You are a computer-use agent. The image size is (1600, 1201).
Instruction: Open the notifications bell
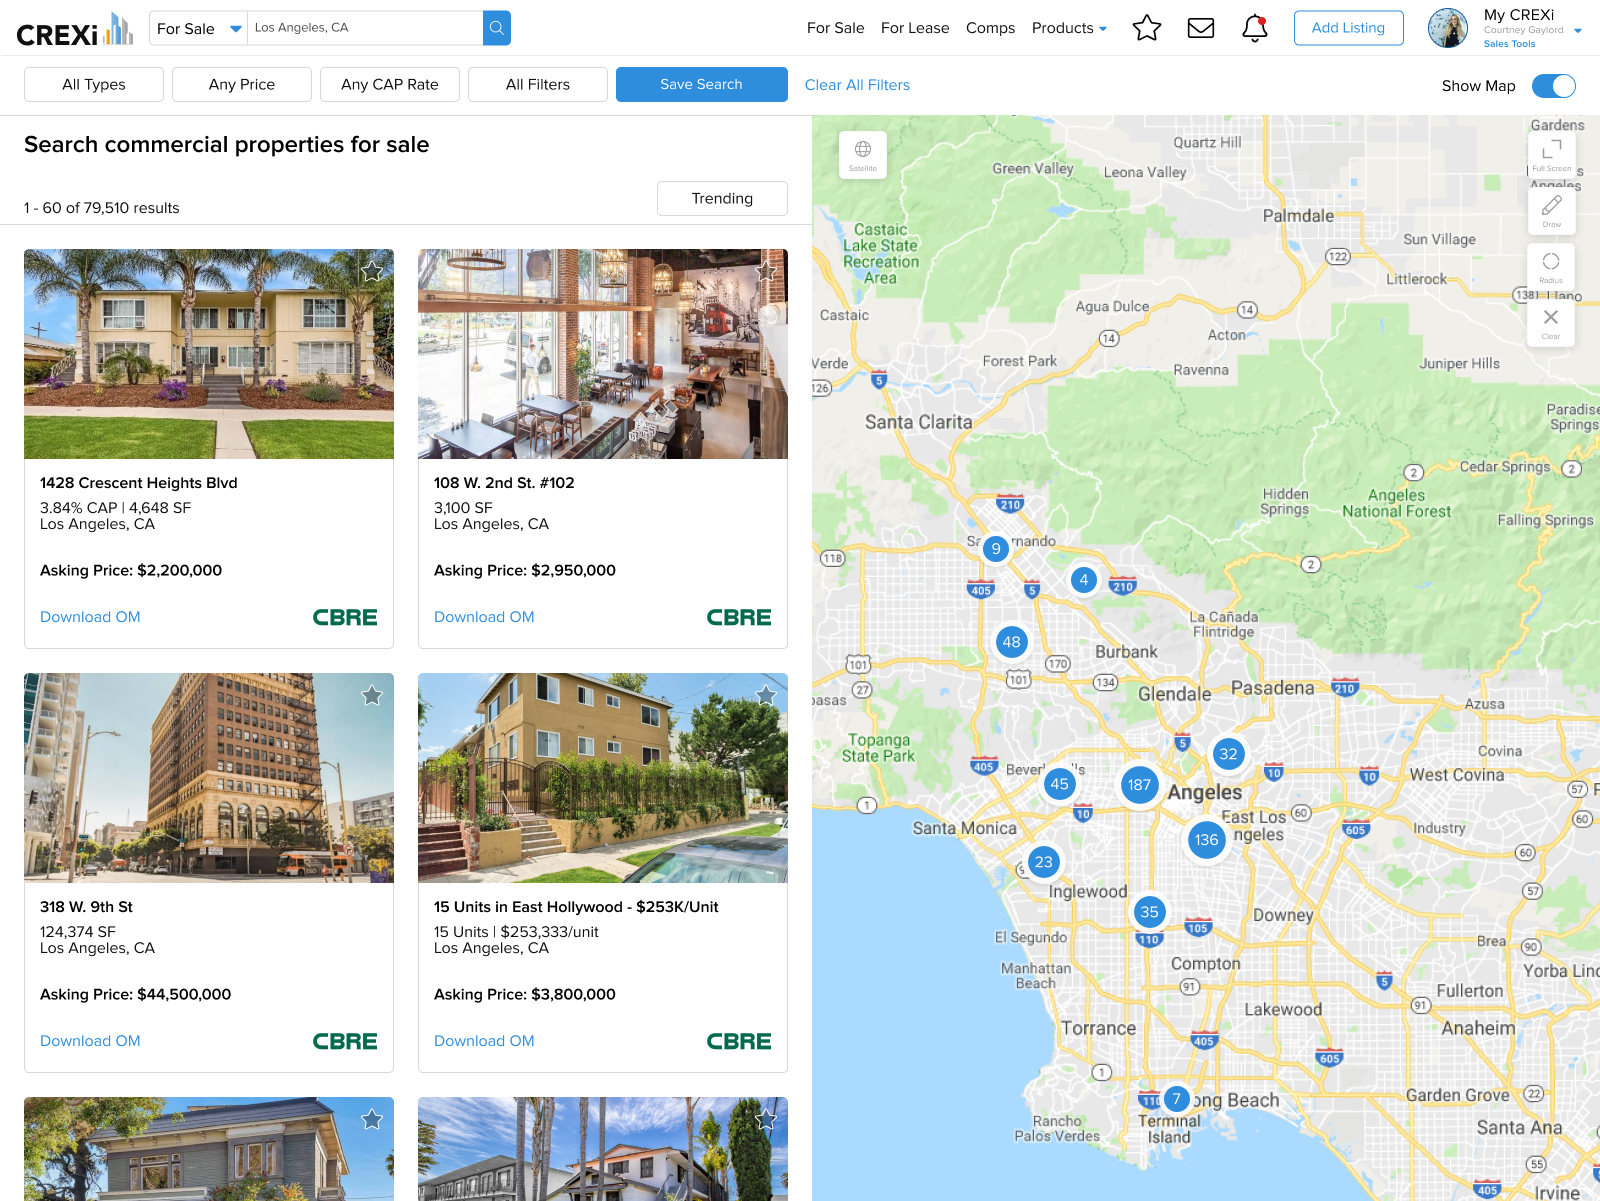point(1254,28)
